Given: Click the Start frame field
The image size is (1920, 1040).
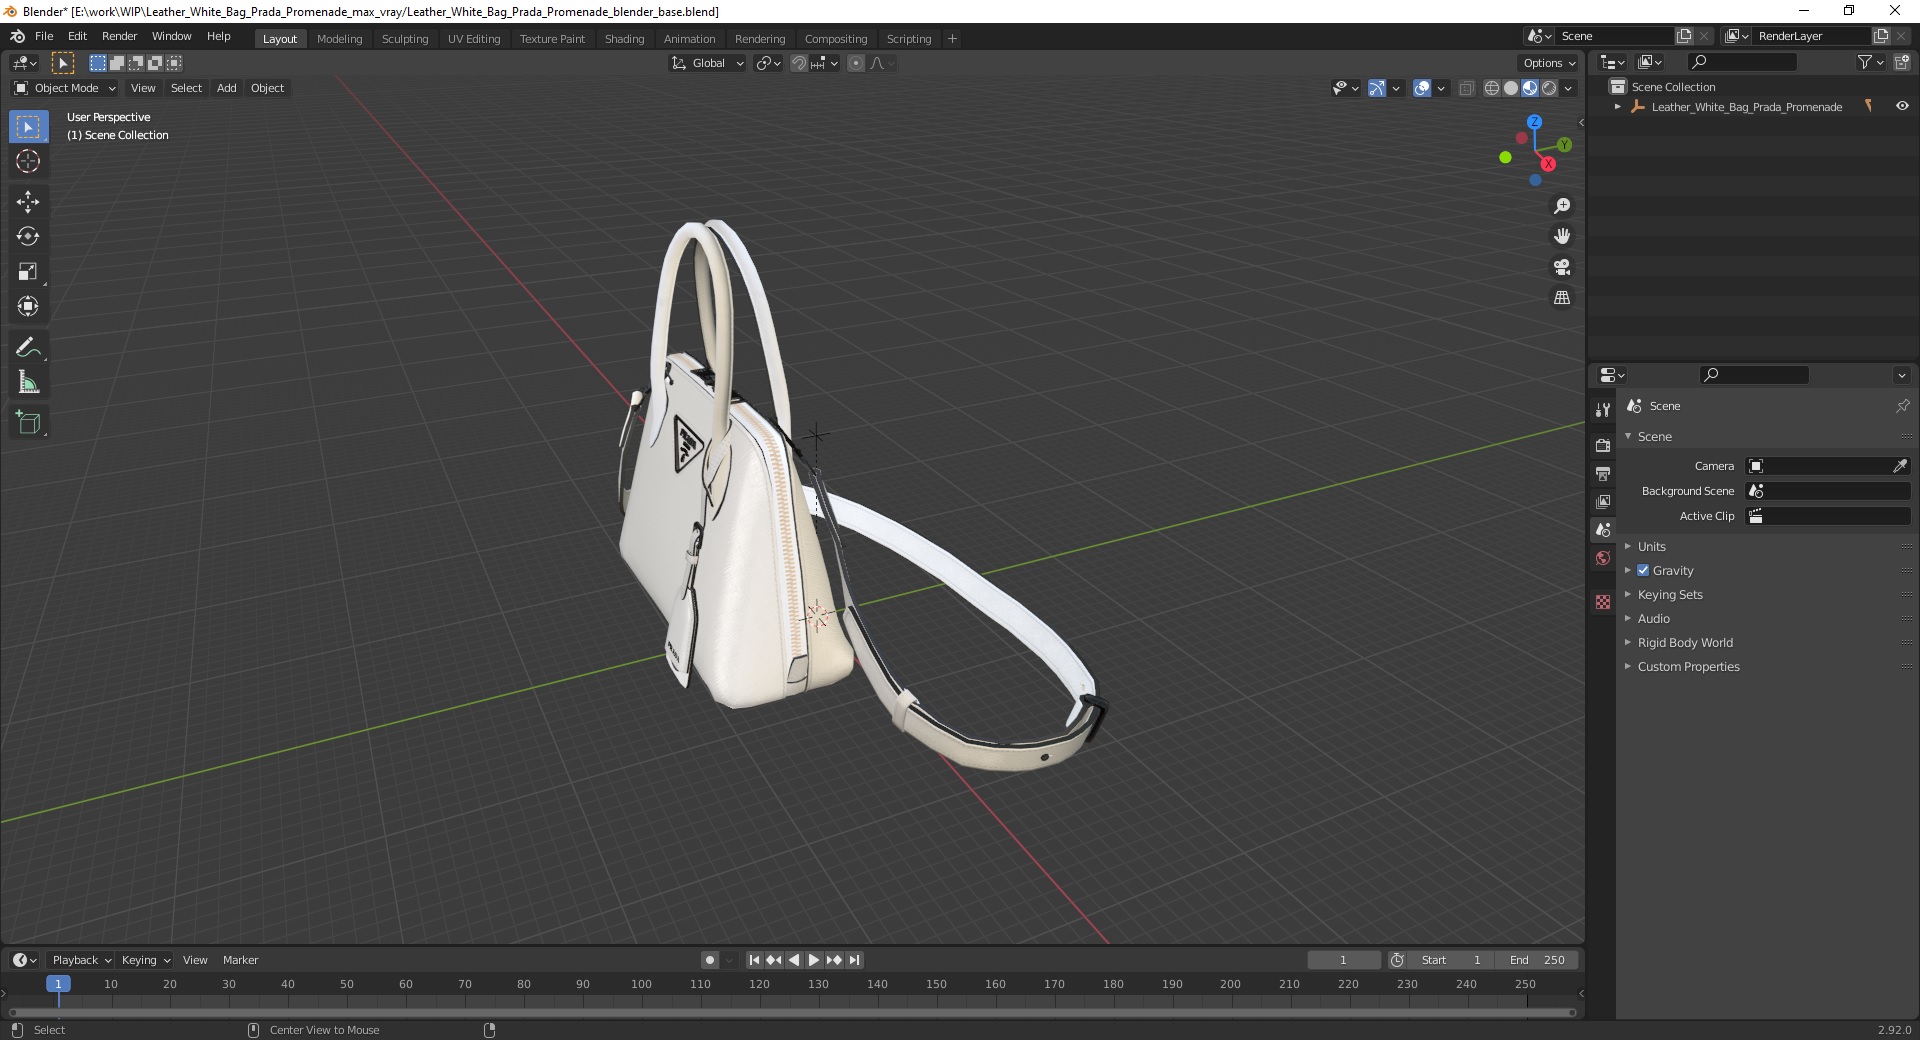Looking at the screenshot, I should pos(1451,960).
